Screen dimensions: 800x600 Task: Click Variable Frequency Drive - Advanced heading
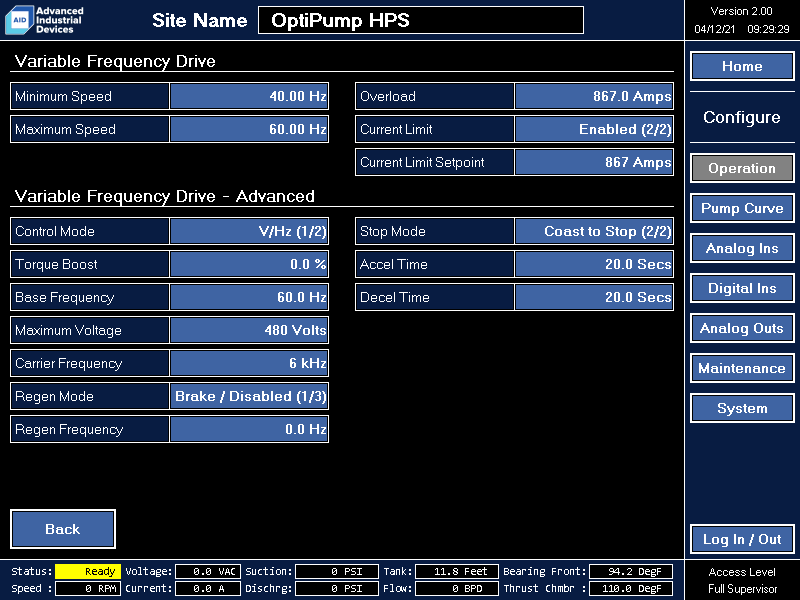[165, 196]
